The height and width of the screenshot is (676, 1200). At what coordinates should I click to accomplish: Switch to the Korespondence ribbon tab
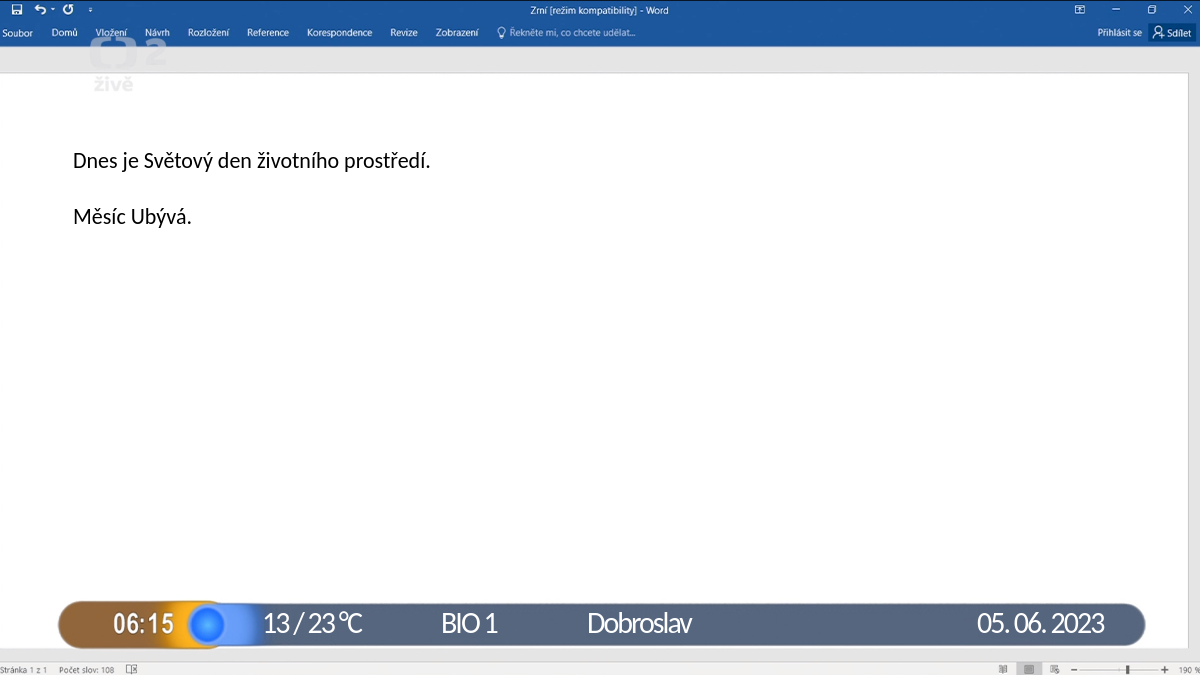[339, 33]
